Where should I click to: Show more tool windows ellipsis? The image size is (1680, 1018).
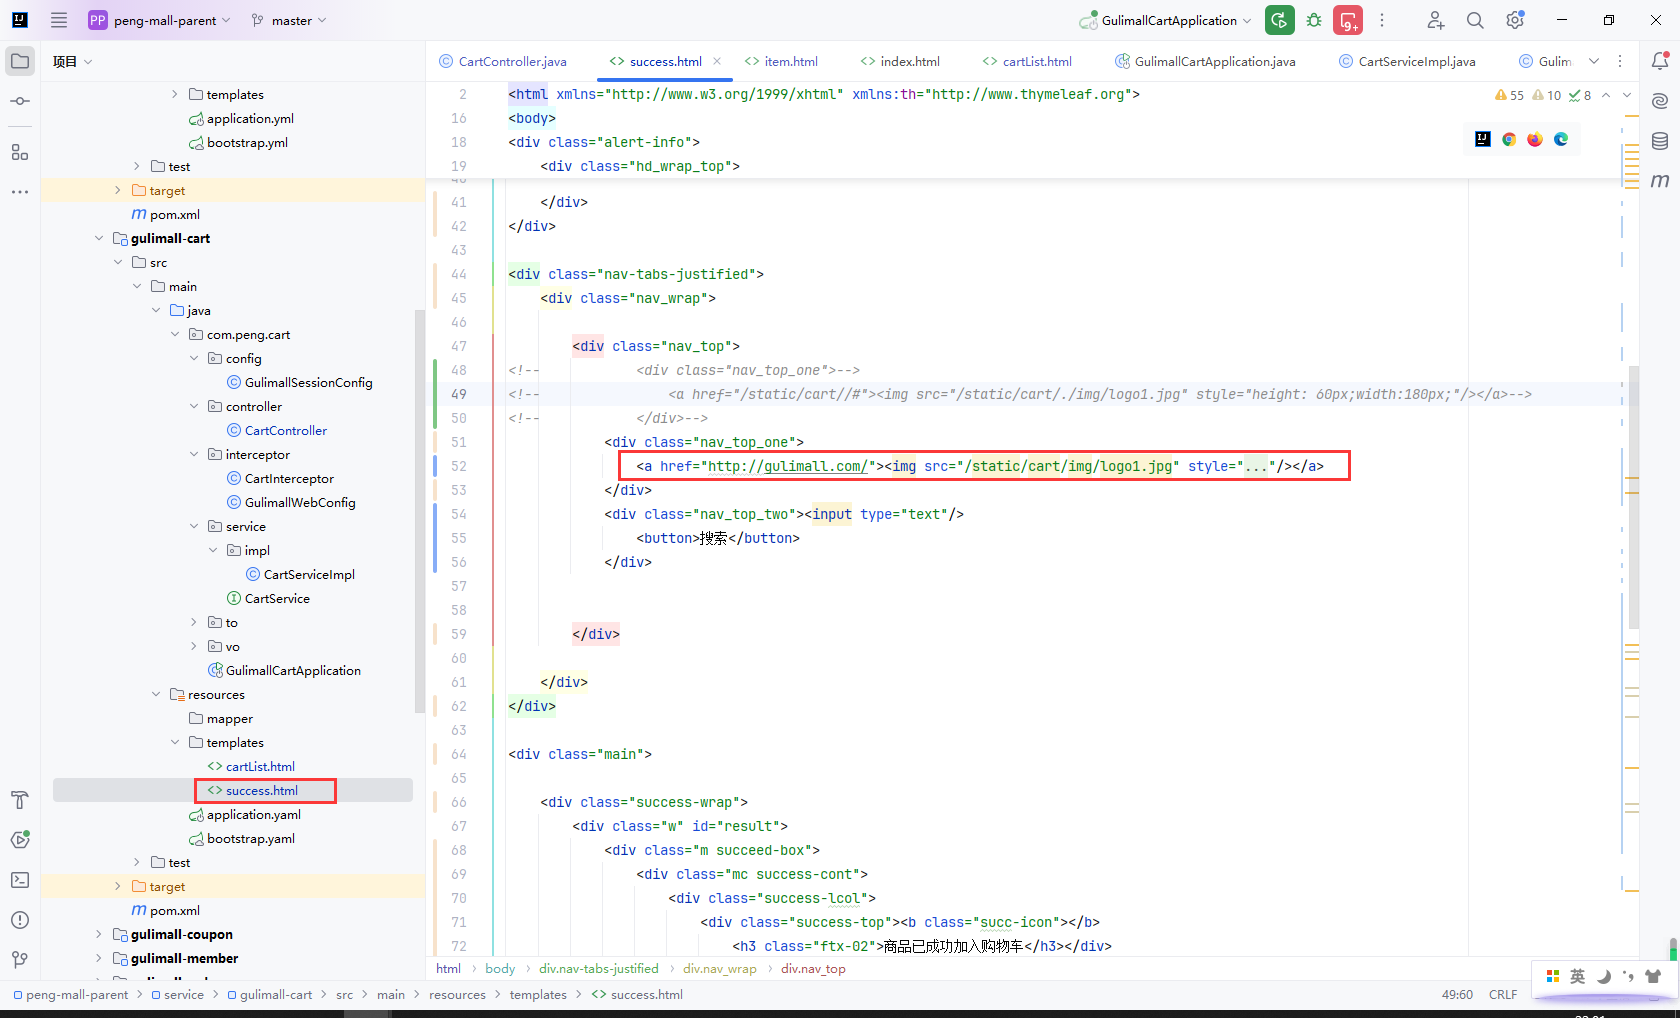(x=20, y=191)
